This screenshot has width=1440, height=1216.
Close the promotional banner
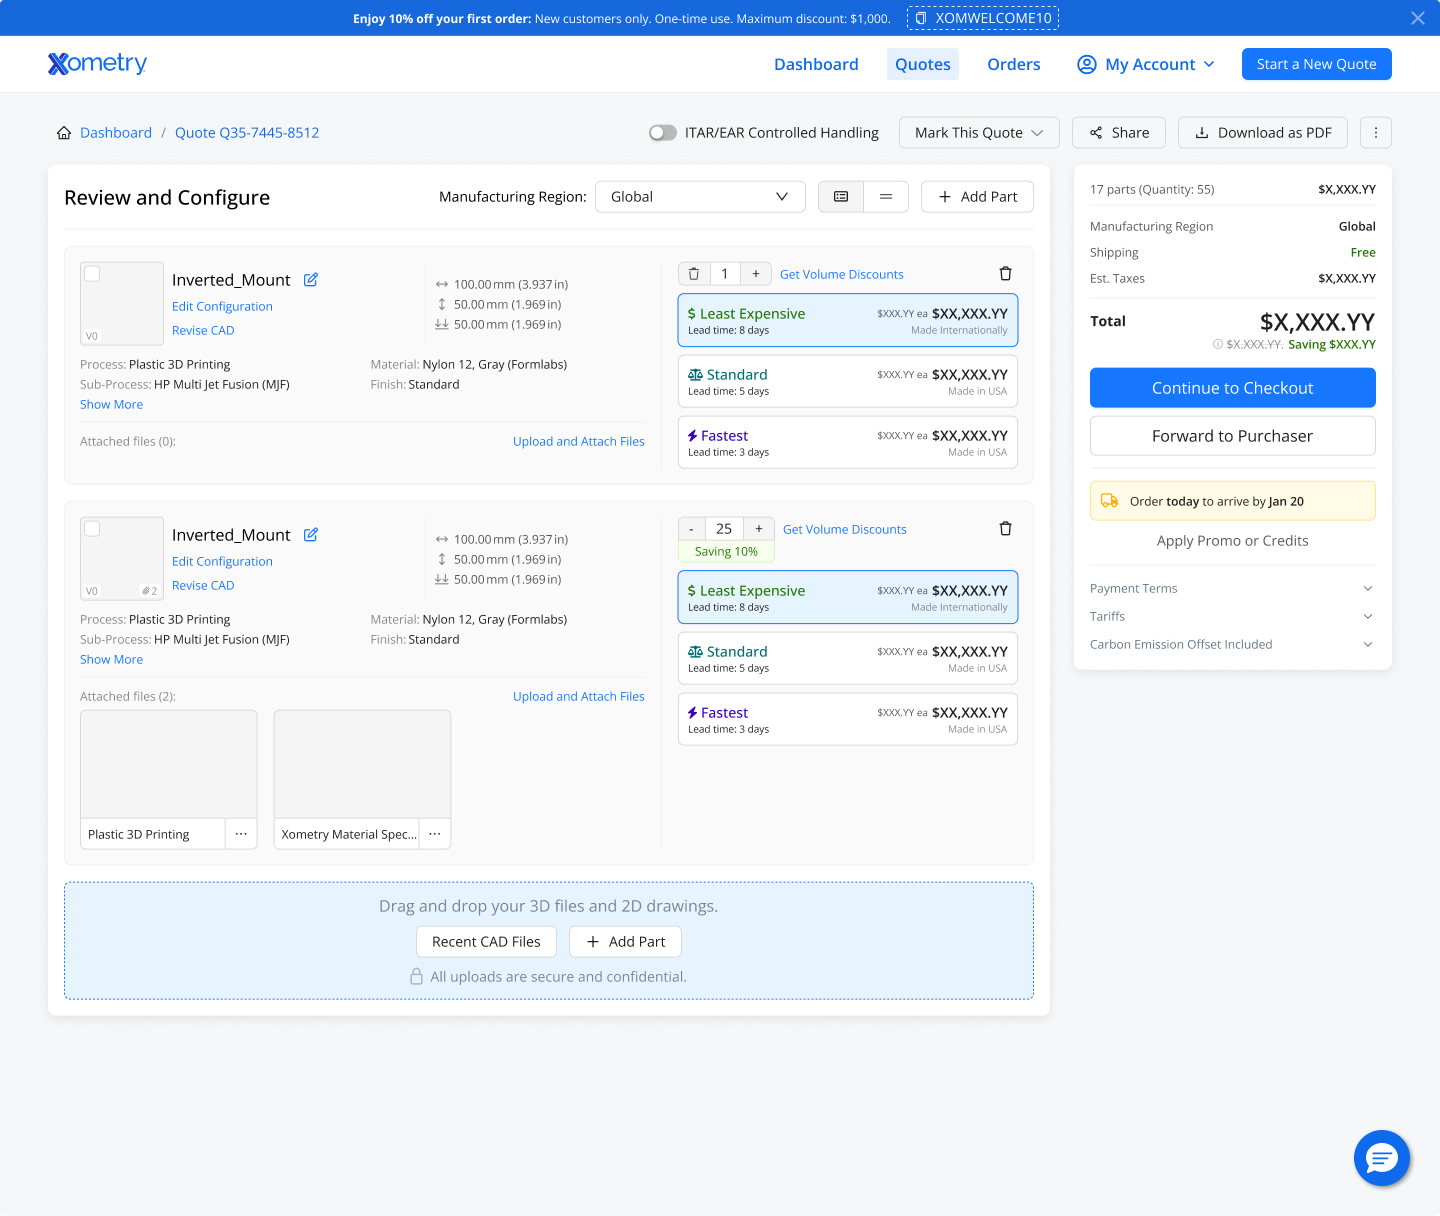(x=1417, y=18)
